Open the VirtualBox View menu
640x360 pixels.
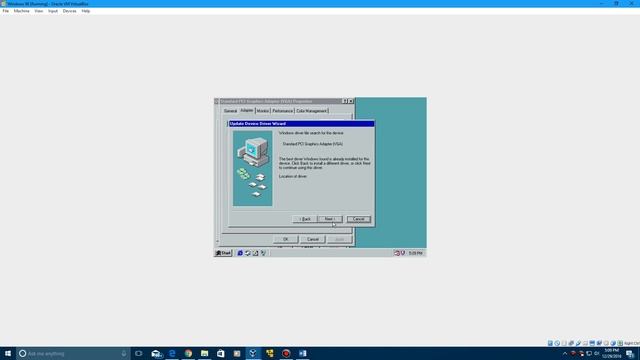(x=39, y=11)
